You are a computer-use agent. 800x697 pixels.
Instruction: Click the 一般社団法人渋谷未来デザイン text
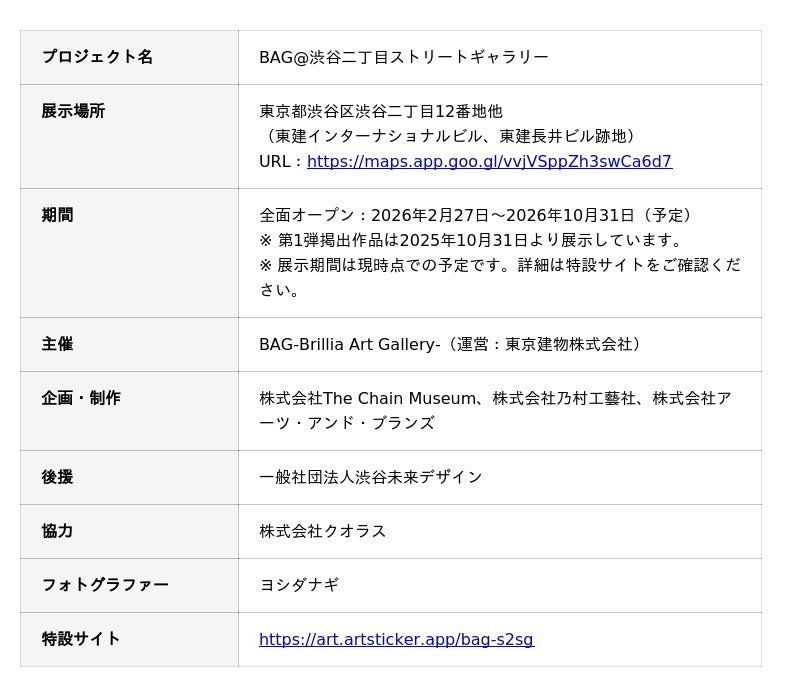(x=370, y=477)
